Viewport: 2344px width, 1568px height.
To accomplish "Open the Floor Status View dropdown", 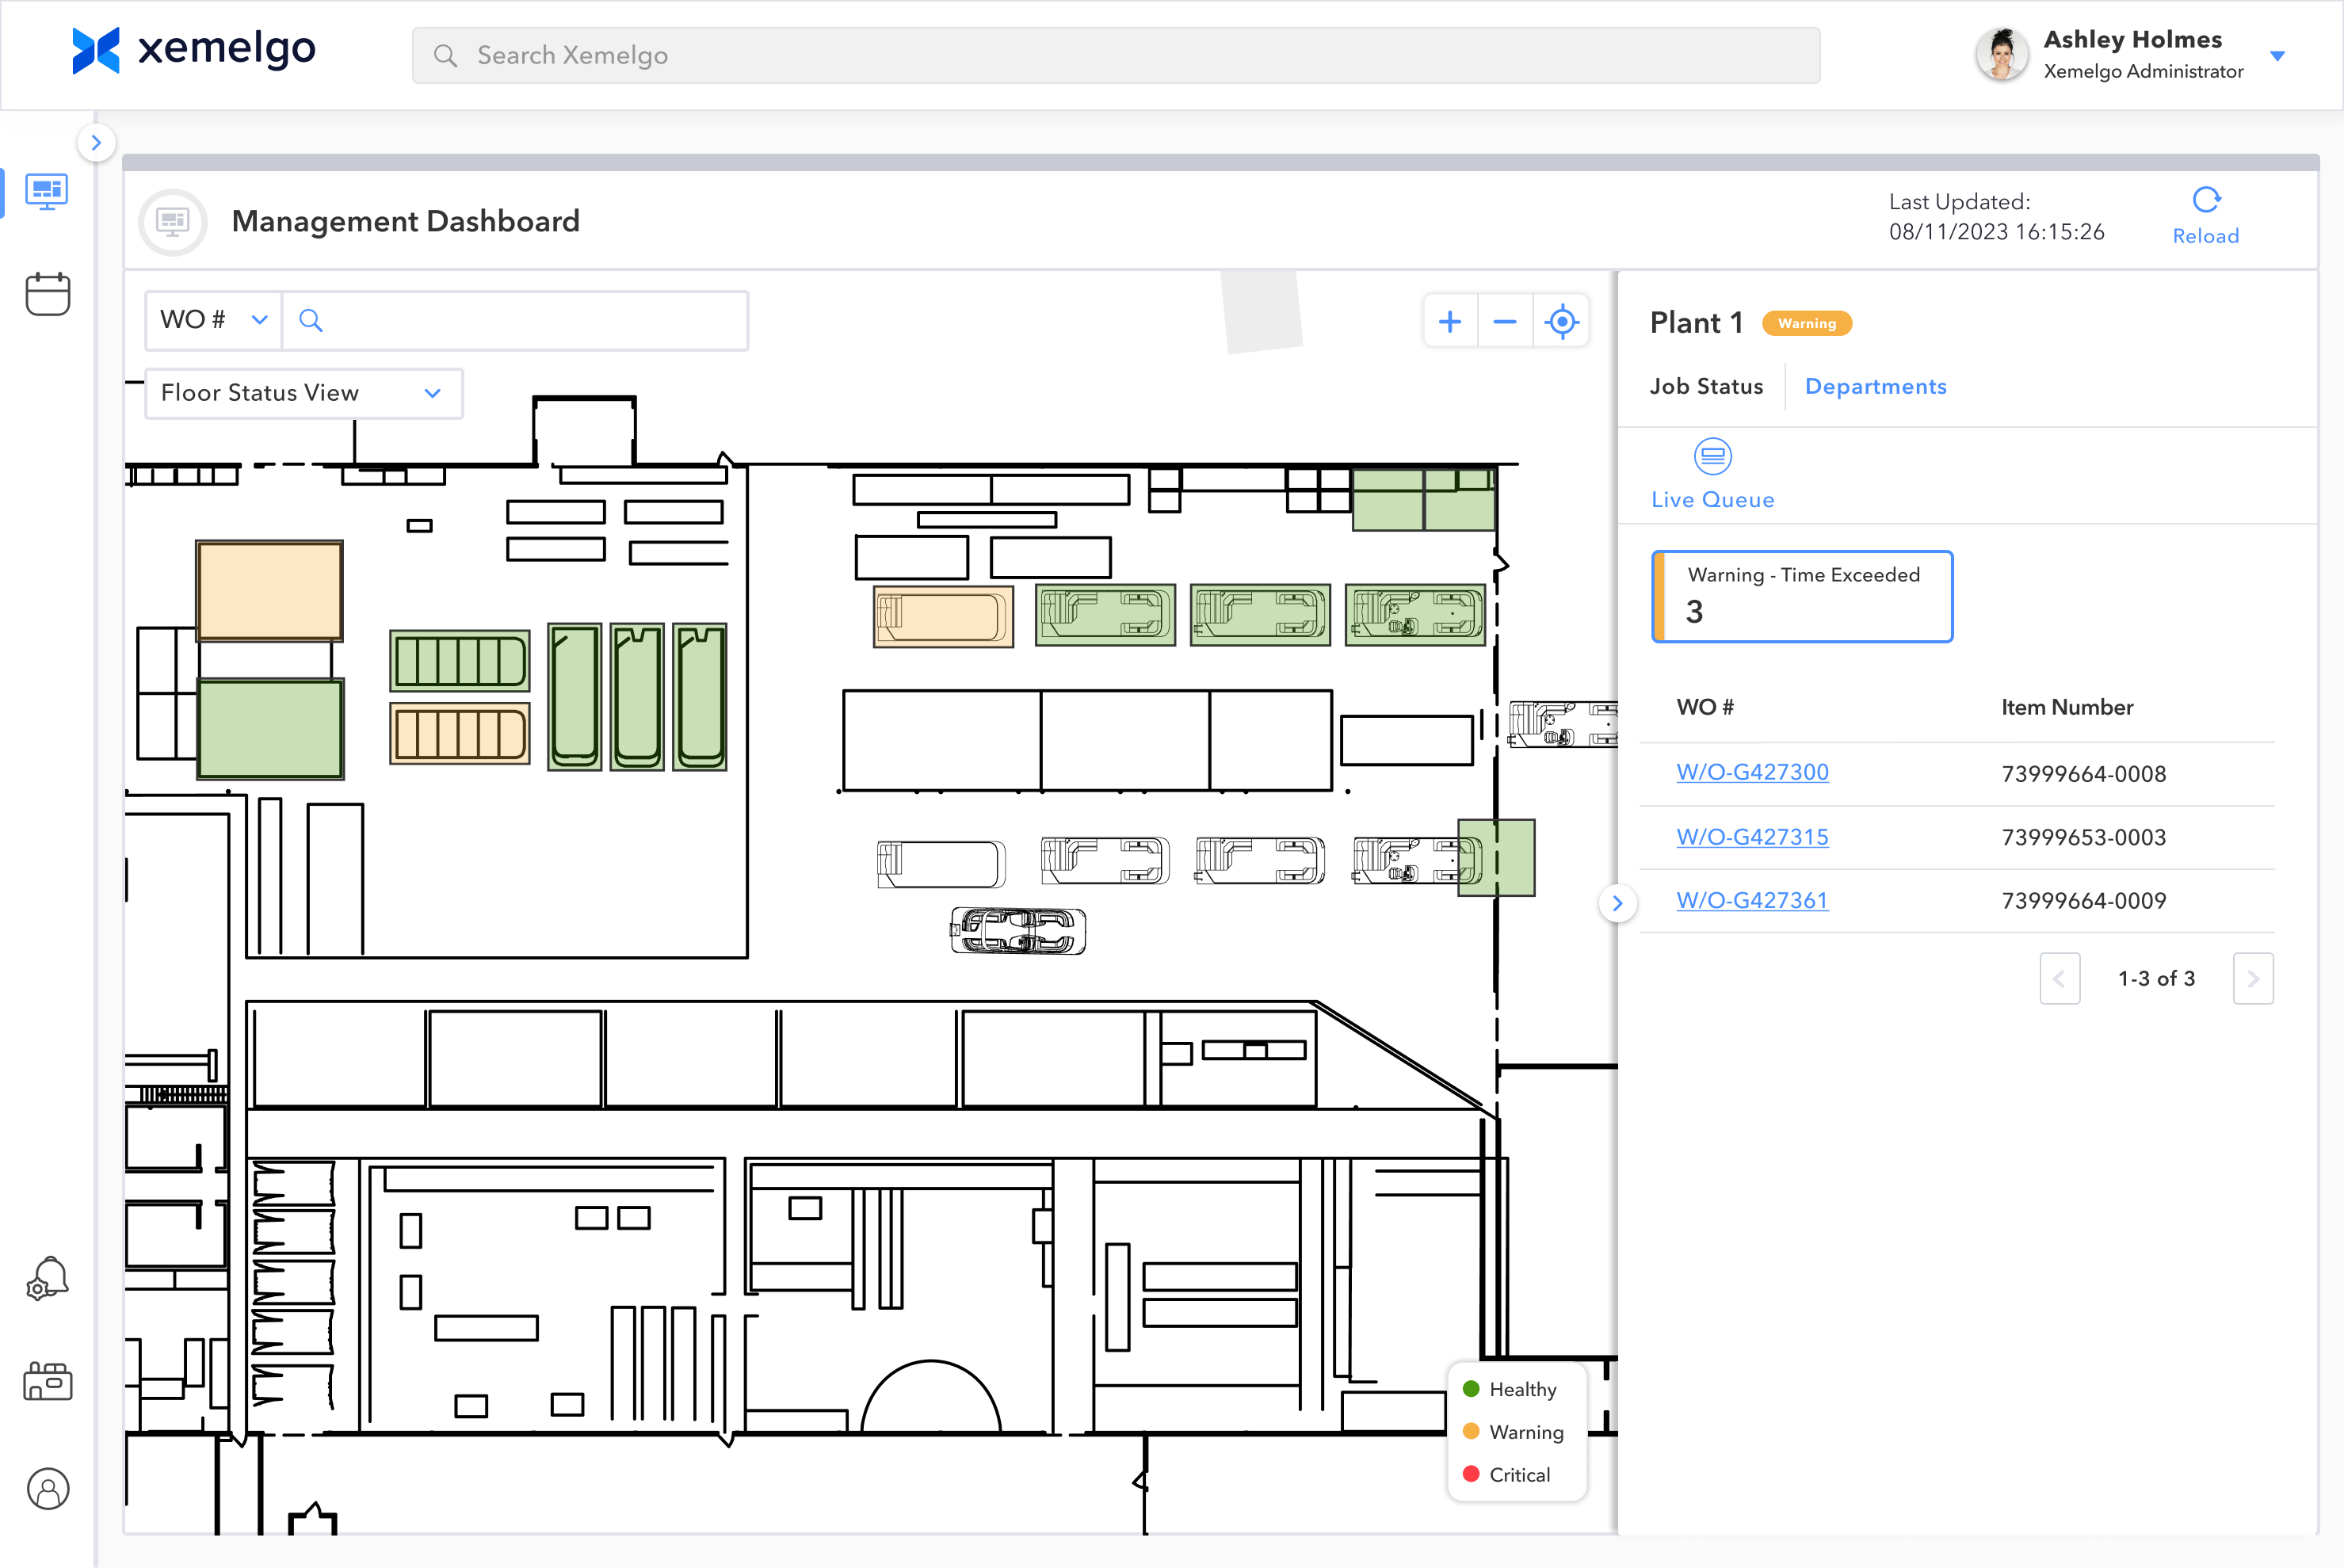I will pyautogui.click(x=303, y=393).
